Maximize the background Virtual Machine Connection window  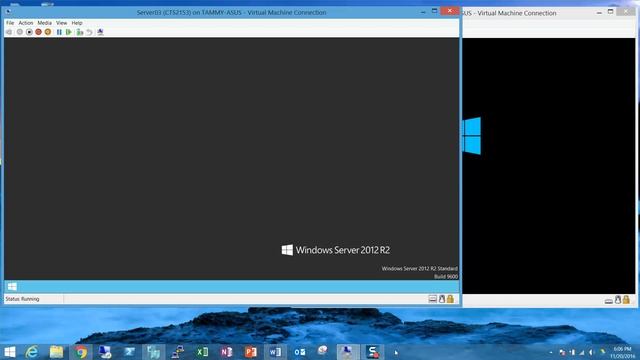click(611, 12)
